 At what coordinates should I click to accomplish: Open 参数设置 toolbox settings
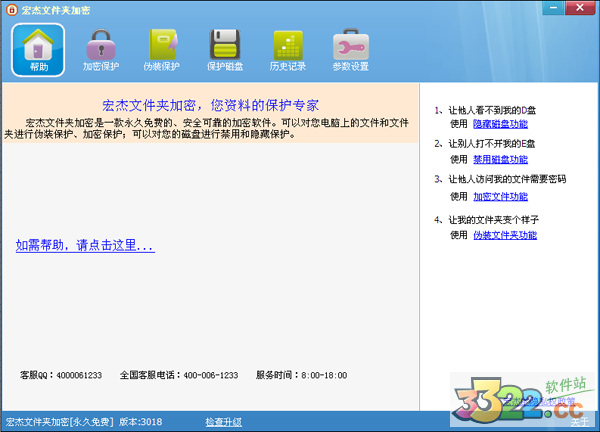(x=351, y=50)
